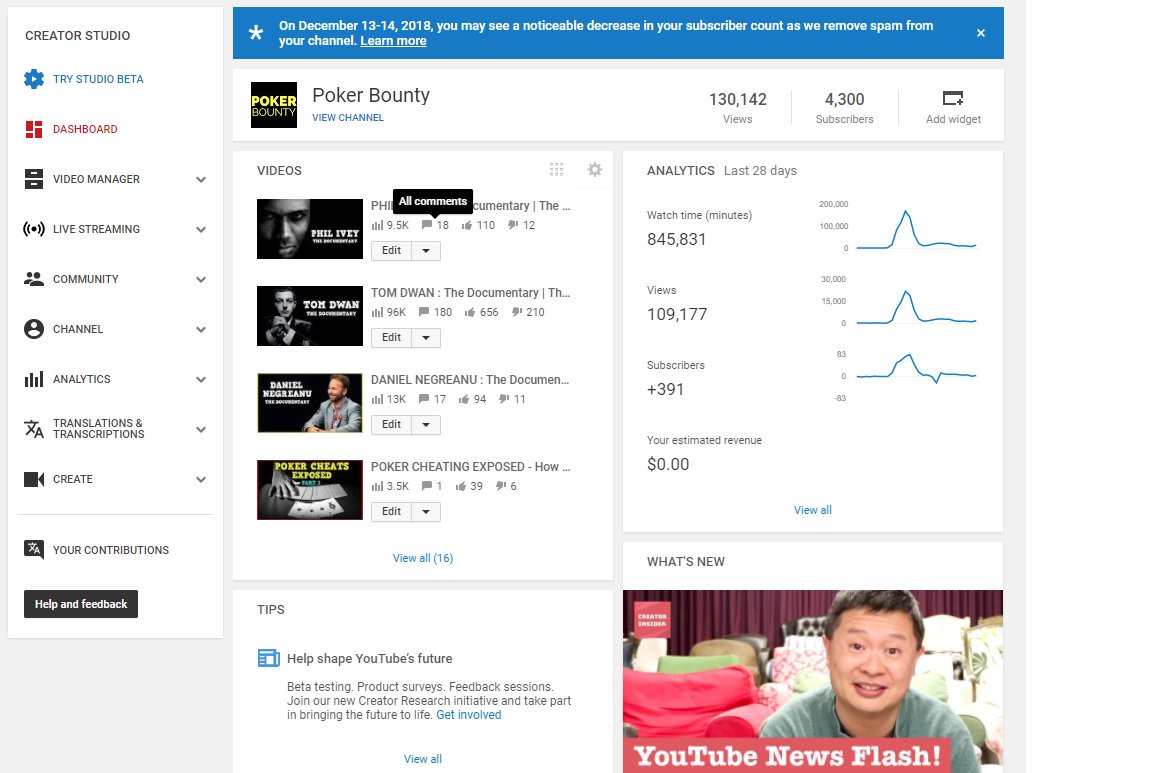The width and height of the screenshot is (1152, 773).
Task: Expand the Channel section chevron
Action: click(201, 329)
